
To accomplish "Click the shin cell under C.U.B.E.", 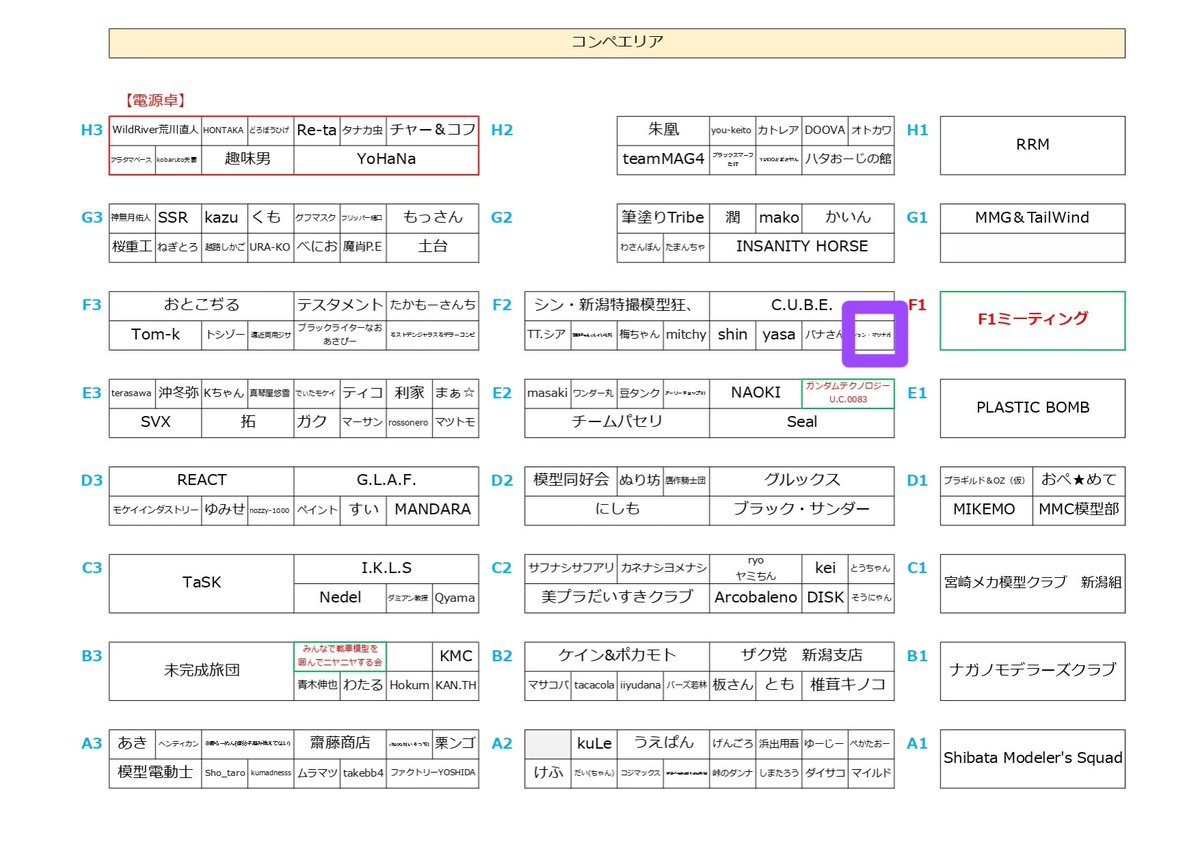I will [732, 335].
